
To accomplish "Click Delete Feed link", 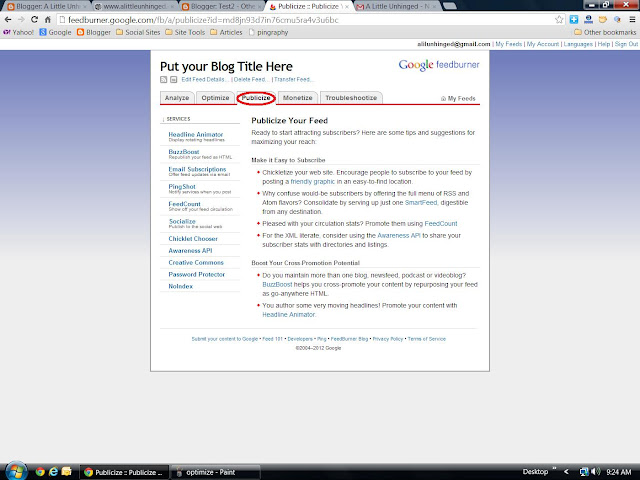I will 251,80.
